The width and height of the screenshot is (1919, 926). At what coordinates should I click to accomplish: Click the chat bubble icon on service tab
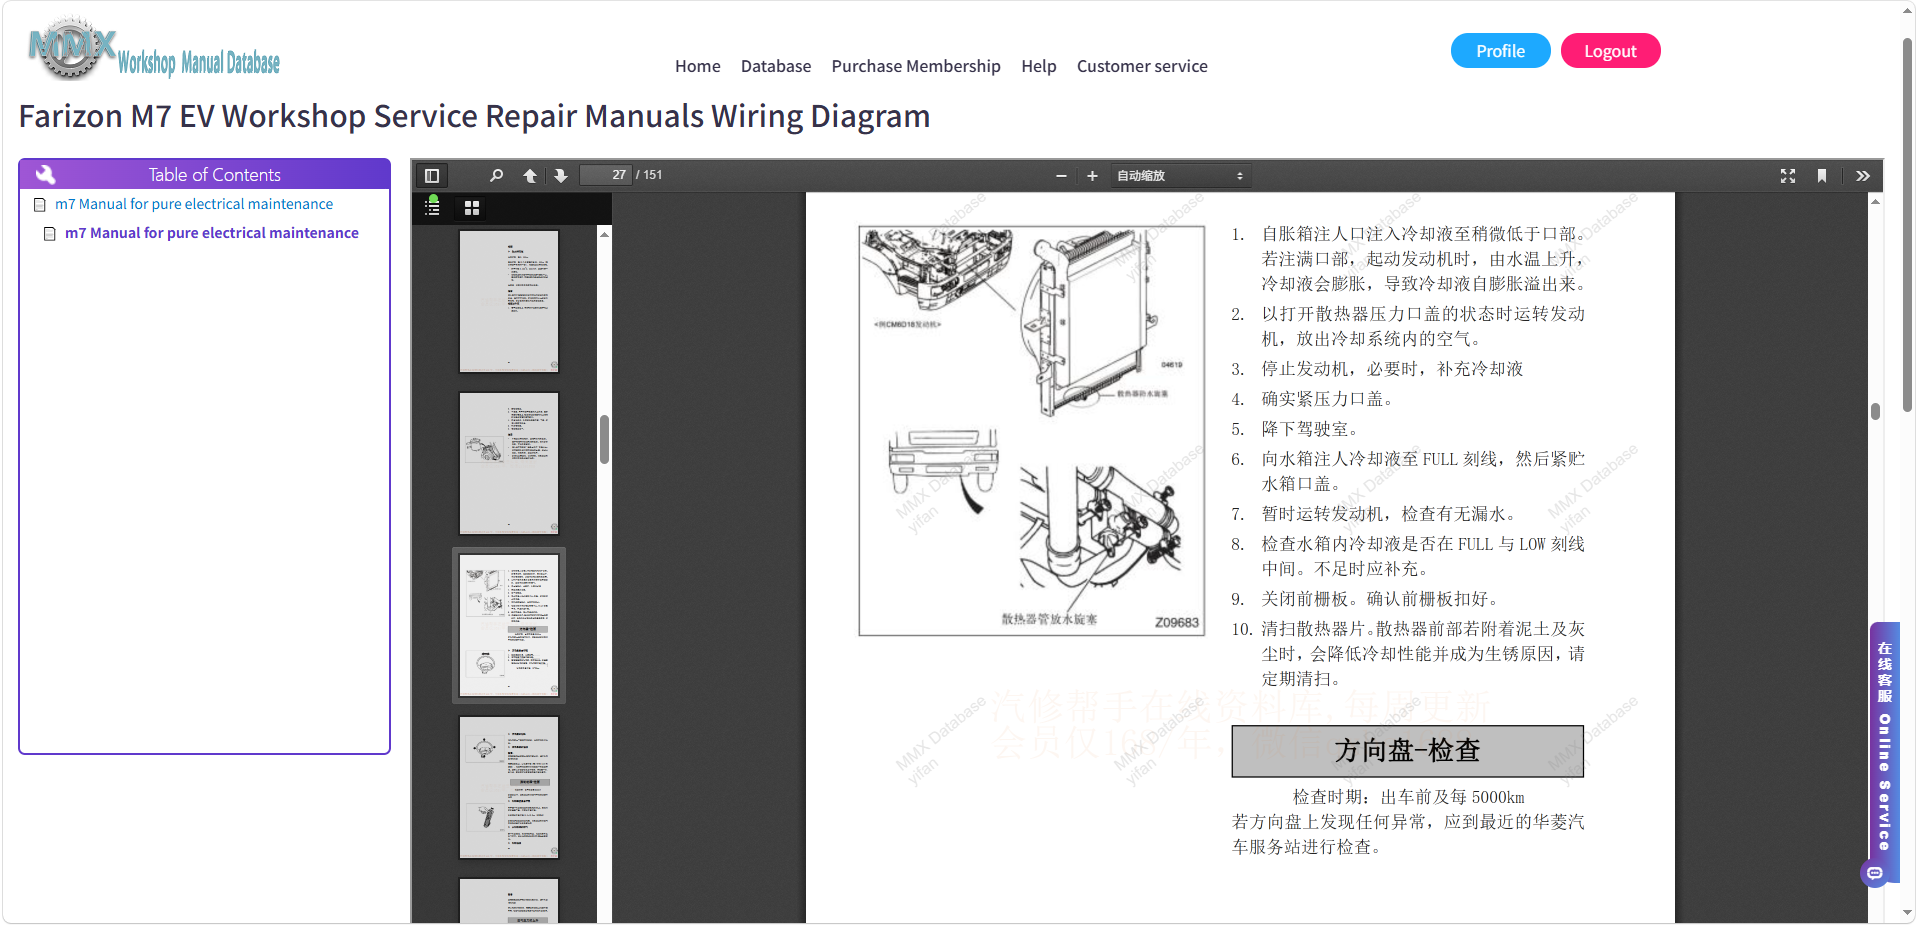1875,873
